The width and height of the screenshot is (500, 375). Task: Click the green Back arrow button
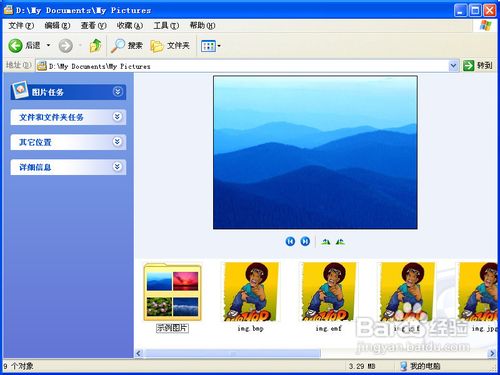[15, 45]
